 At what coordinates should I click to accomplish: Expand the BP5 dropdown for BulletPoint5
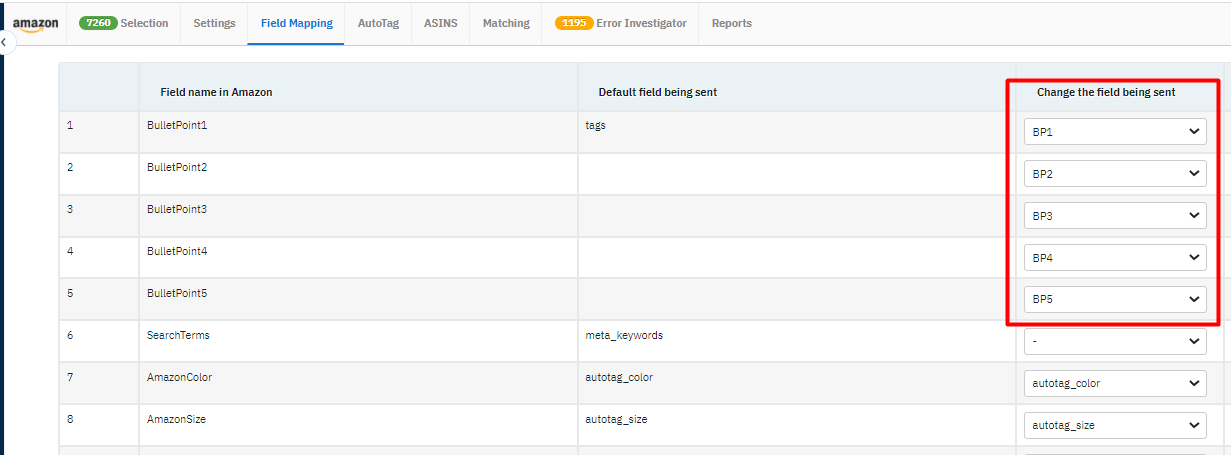click(1115, 299)
